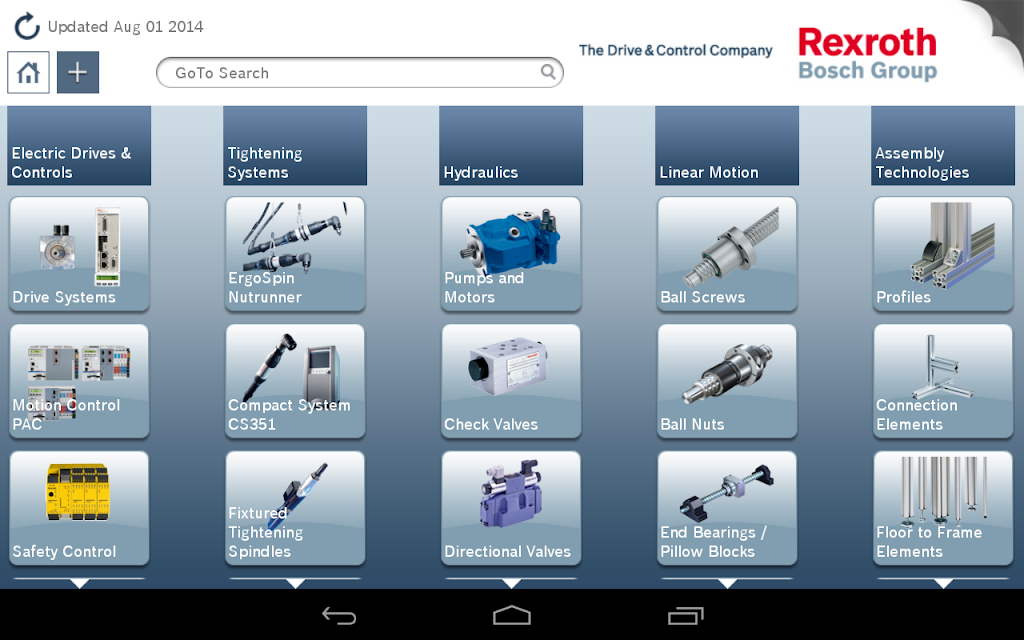Open the Hydraulics category header

[511, 146]
